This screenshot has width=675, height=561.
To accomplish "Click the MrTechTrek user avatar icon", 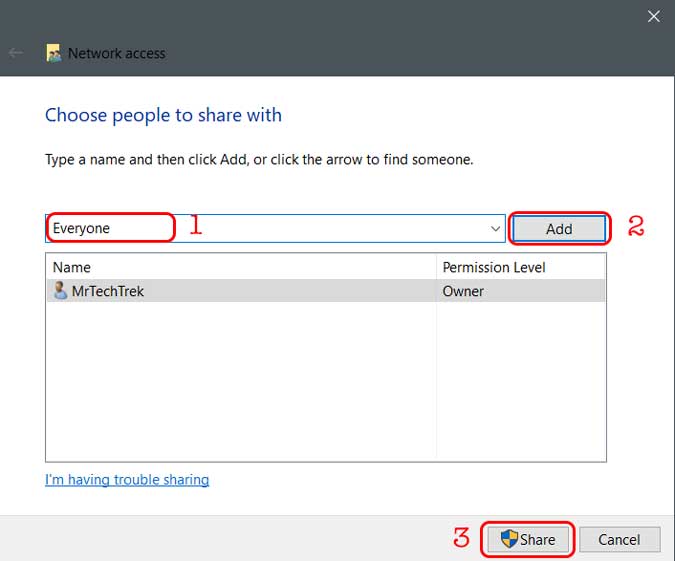I will 60,291.
